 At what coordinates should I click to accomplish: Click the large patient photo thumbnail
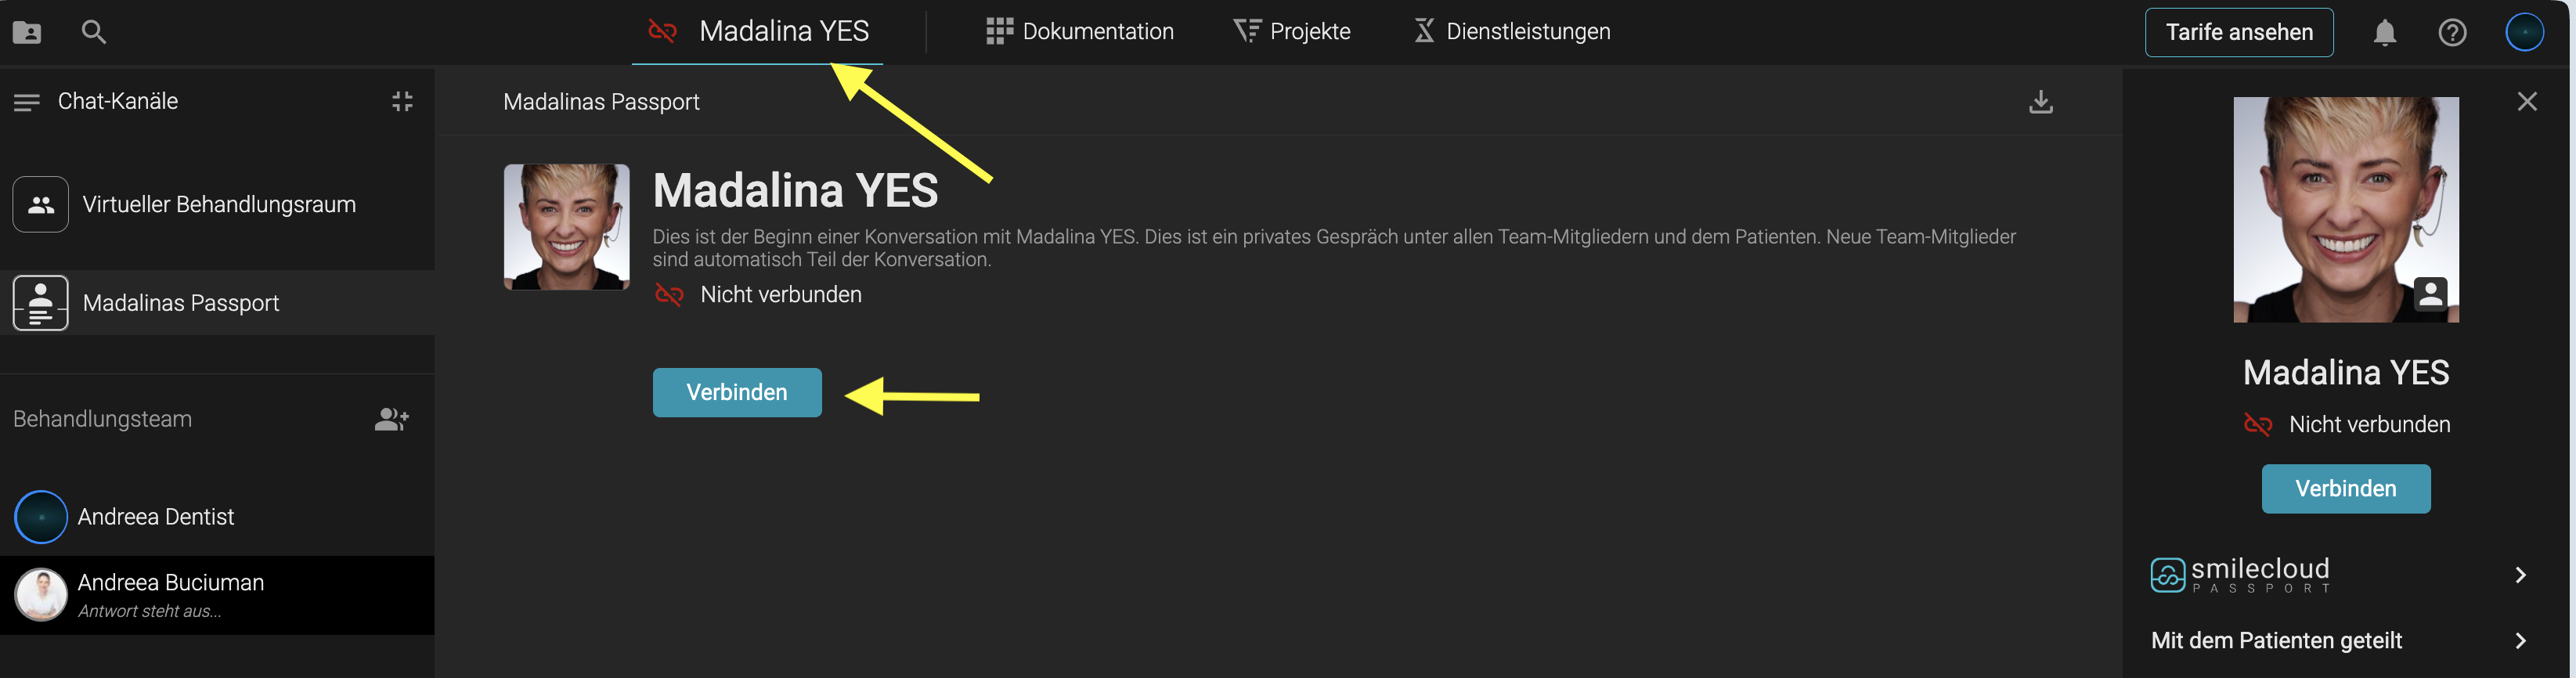tap(2345, 210)
